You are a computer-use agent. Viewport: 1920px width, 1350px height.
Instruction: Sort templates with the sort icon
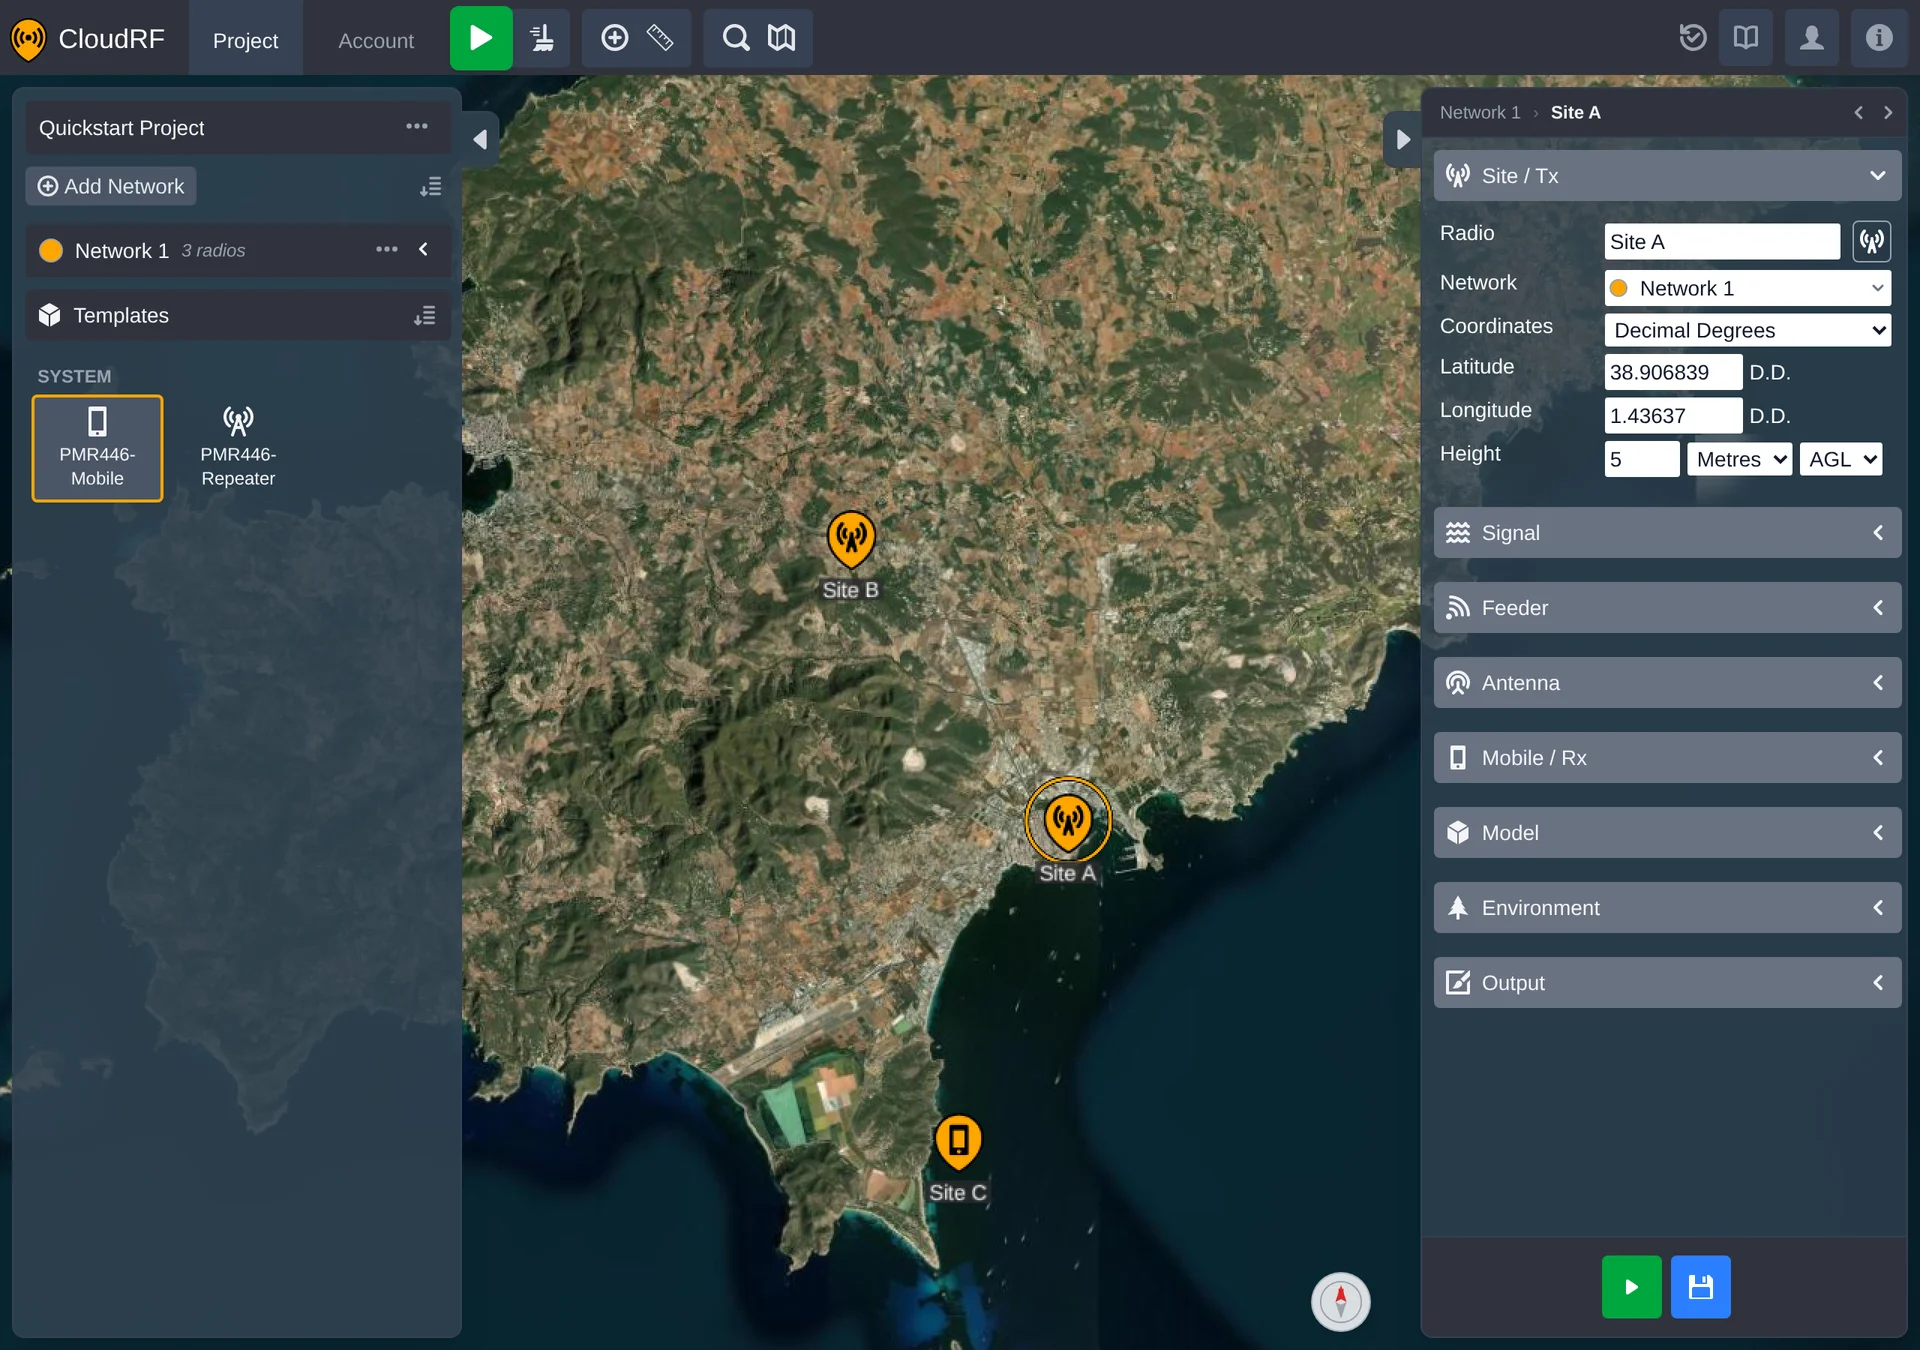[425, 316]
